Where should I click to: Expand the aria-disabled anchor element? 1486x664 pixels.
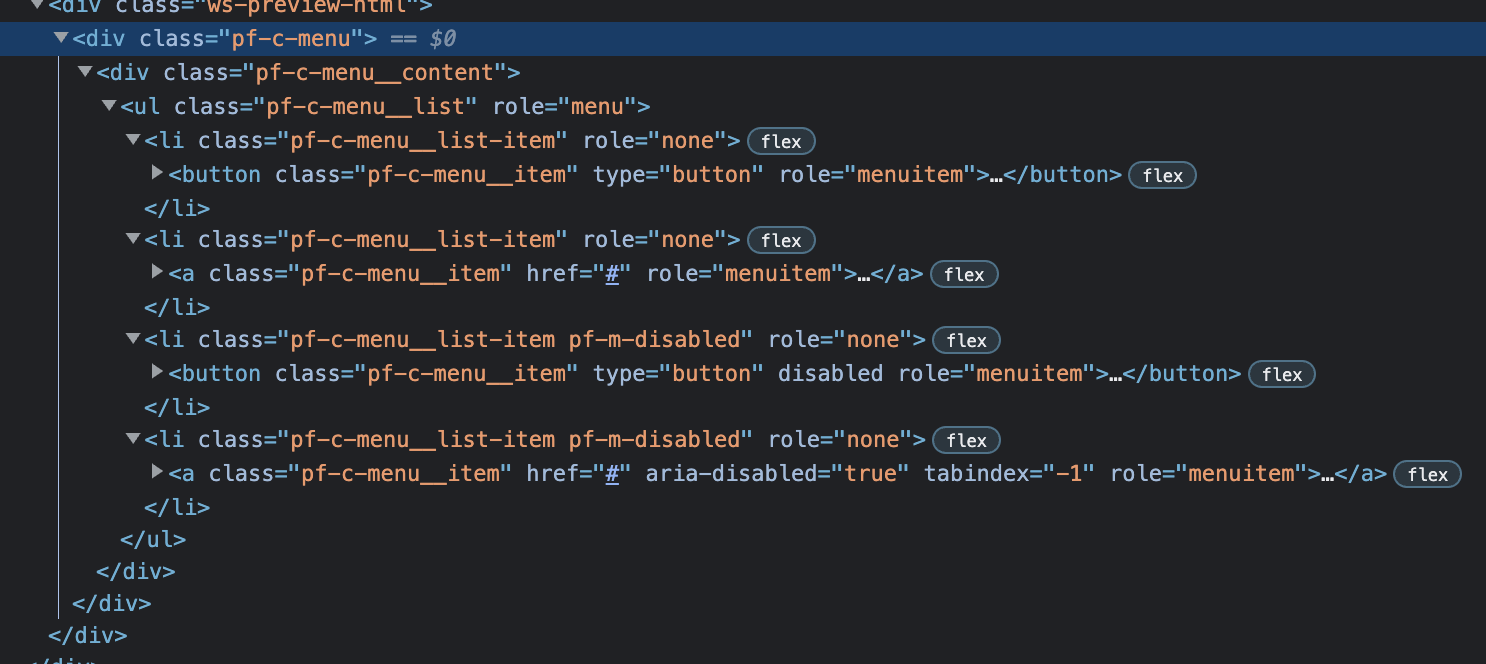point(157,471)
